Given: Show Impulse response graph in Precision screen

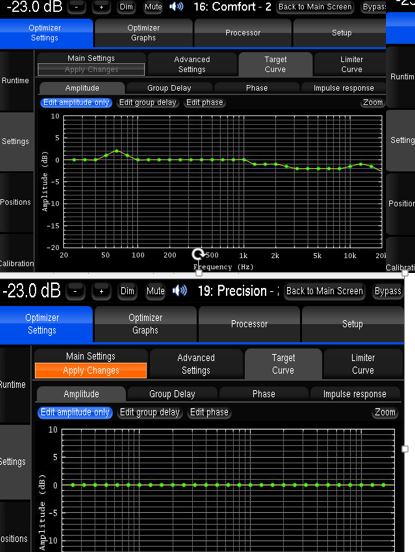Looking at the screenshot, I should tap(354, 394).
